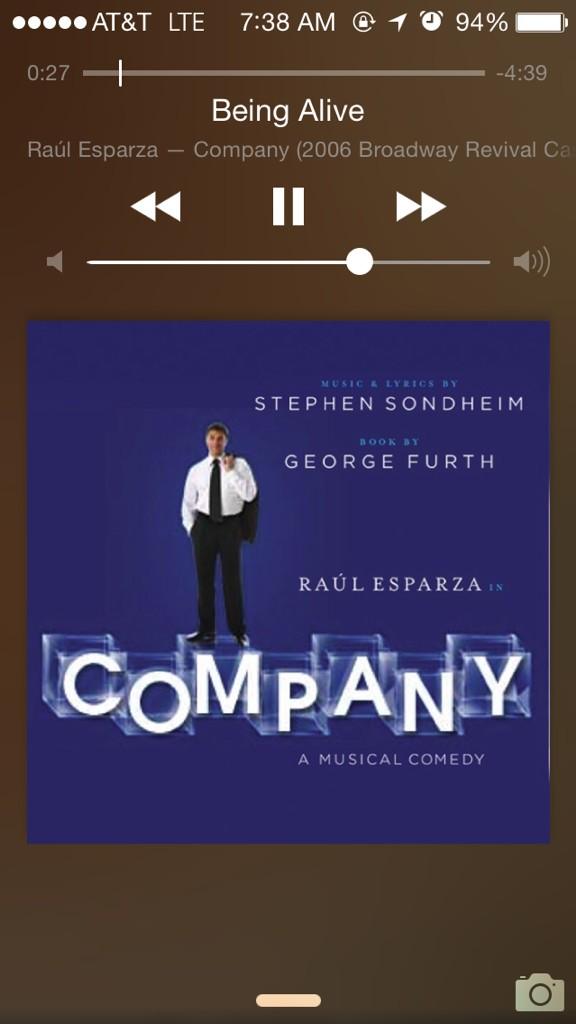Skip forward to the next track

[421, 206]
